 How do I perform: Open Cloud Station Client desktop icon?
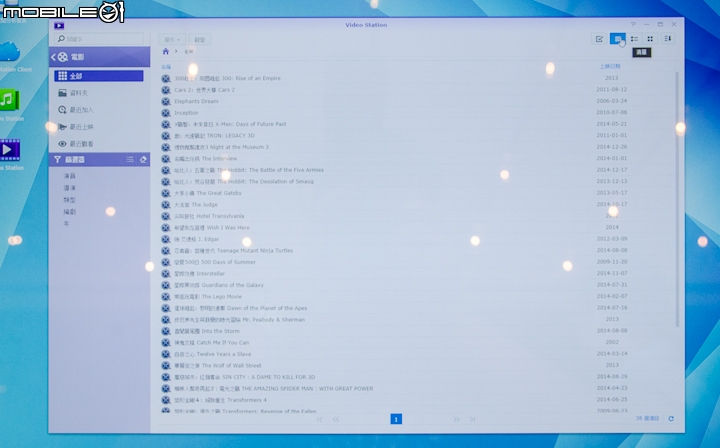coord(9,51)
